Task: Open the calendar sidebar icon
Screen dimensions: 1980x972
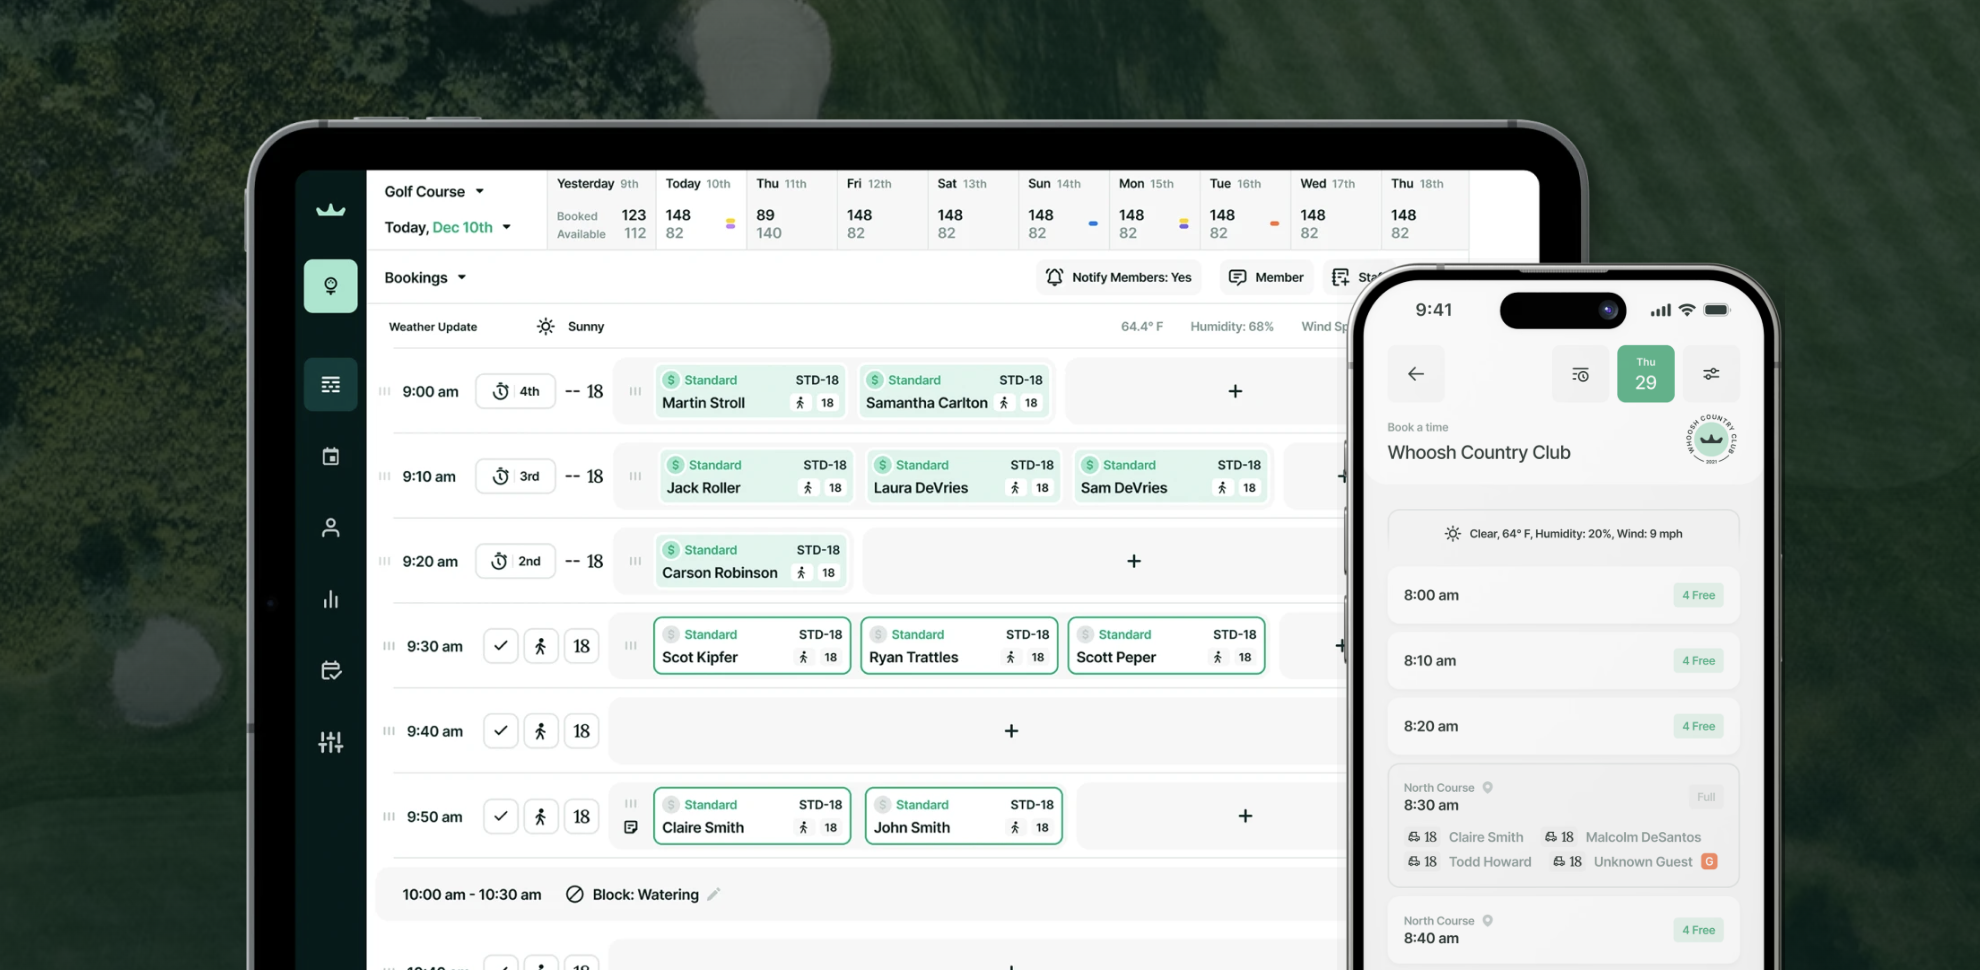Action: click(330, 457)
